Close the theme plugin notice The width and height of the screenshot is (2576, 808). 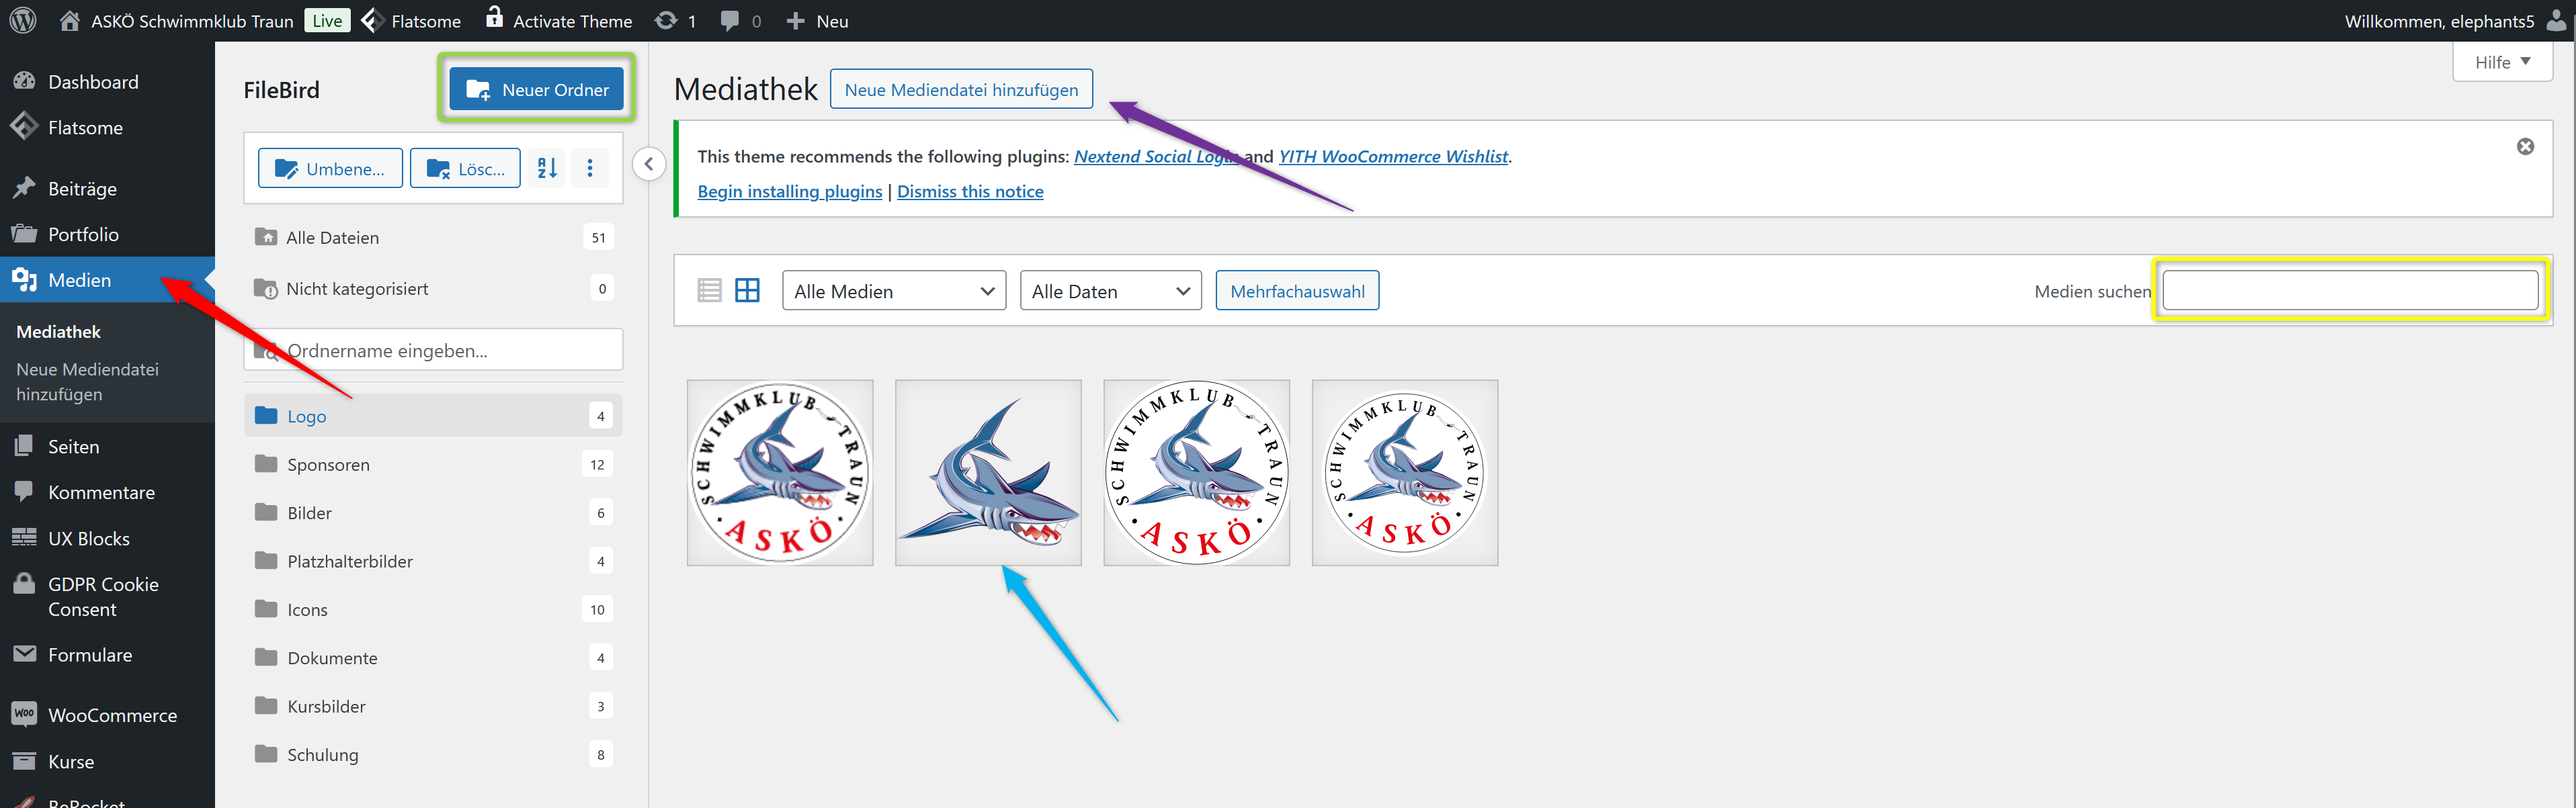coord(2525,147)
